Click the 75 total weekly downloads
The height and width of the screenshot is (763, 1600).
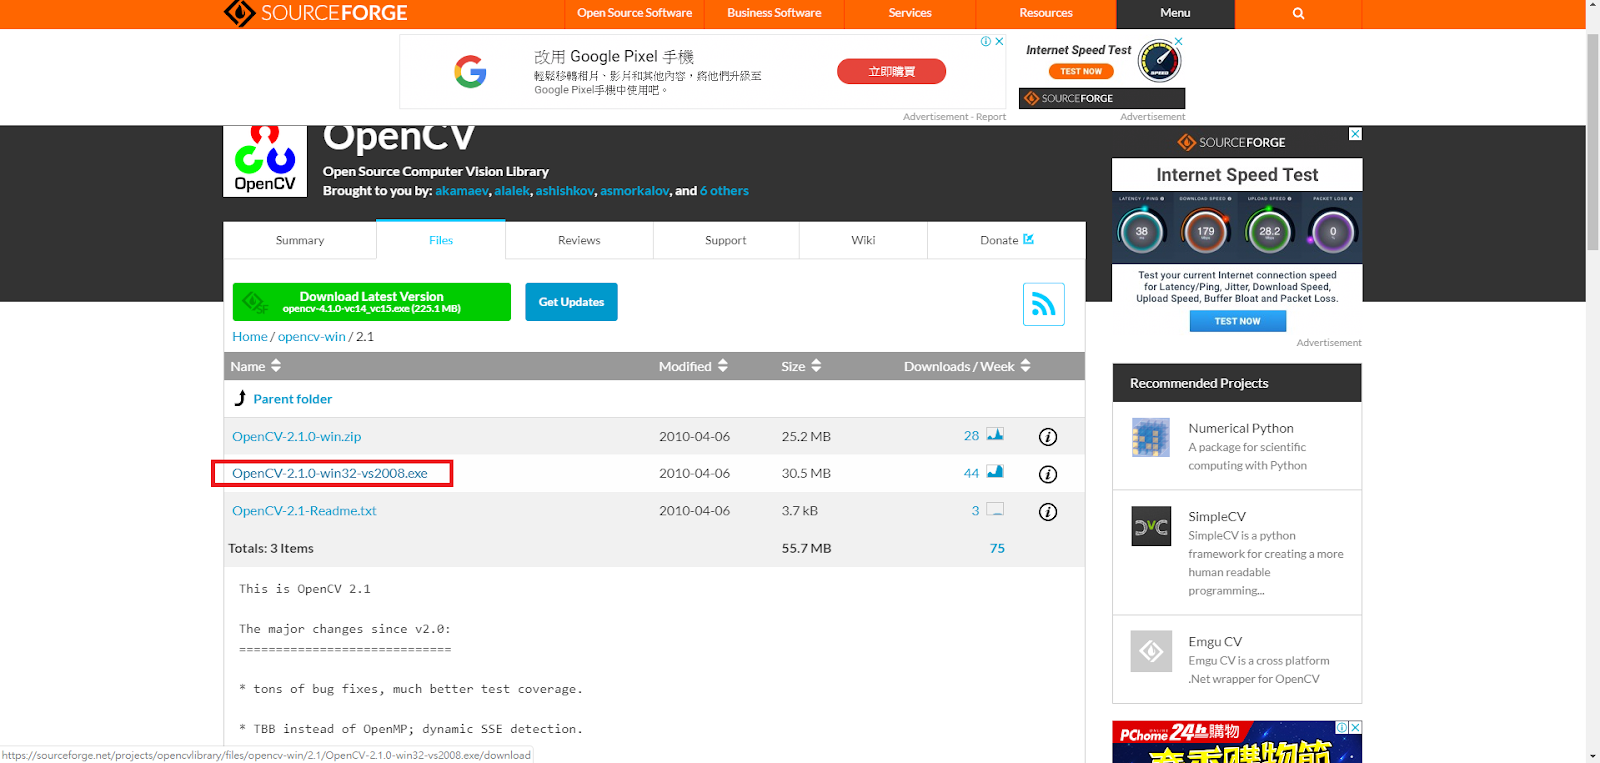997,549
